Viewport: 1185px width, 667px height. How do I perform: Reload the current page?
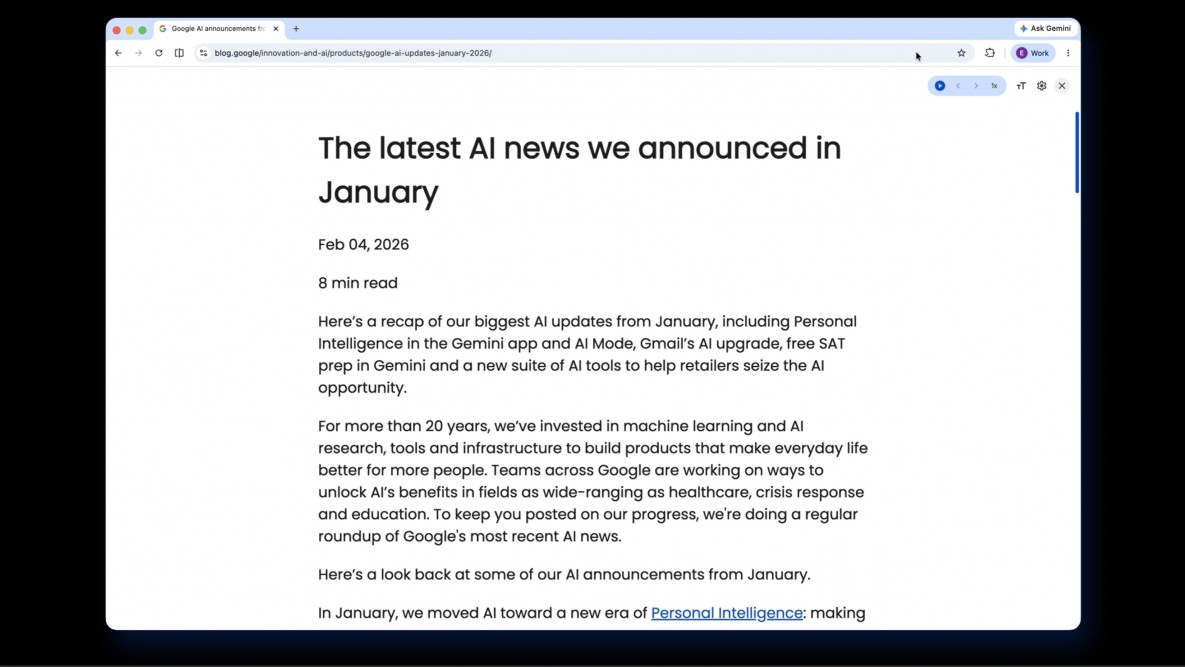click(159, 53)
